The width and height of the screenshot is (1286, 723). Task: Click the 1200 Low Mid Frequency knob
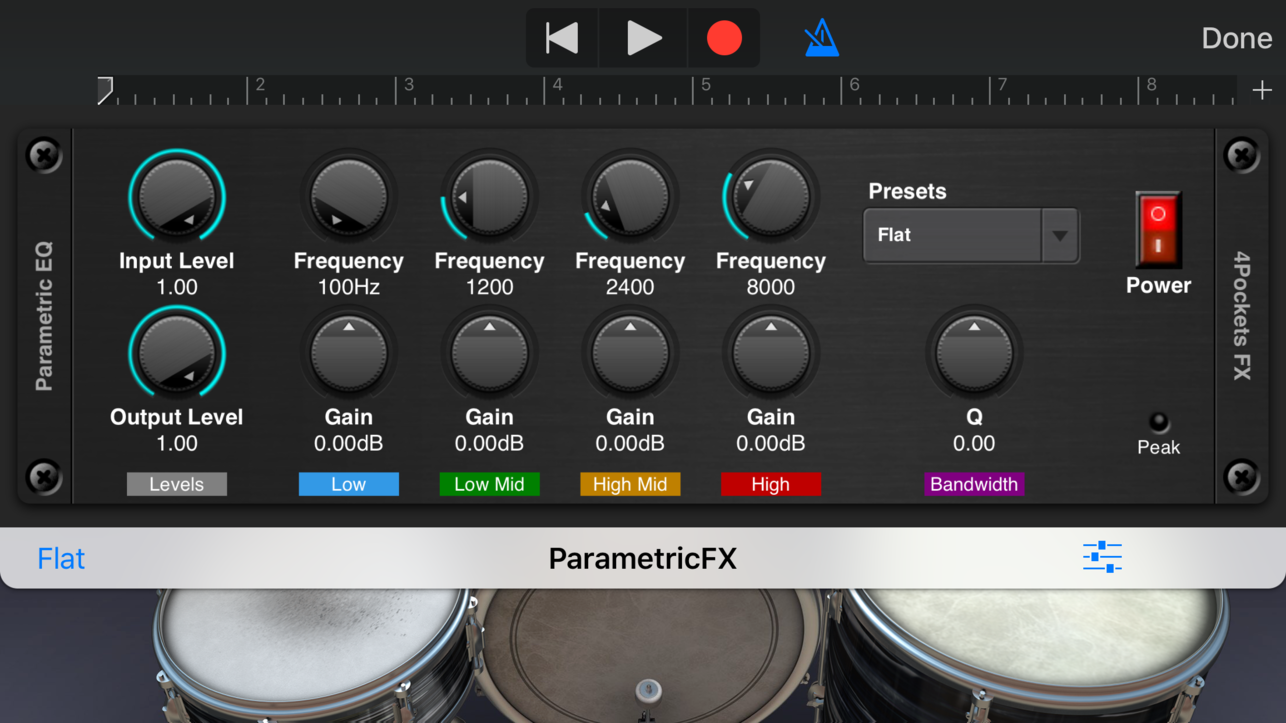pyautogui.click(x=489, y=197)
